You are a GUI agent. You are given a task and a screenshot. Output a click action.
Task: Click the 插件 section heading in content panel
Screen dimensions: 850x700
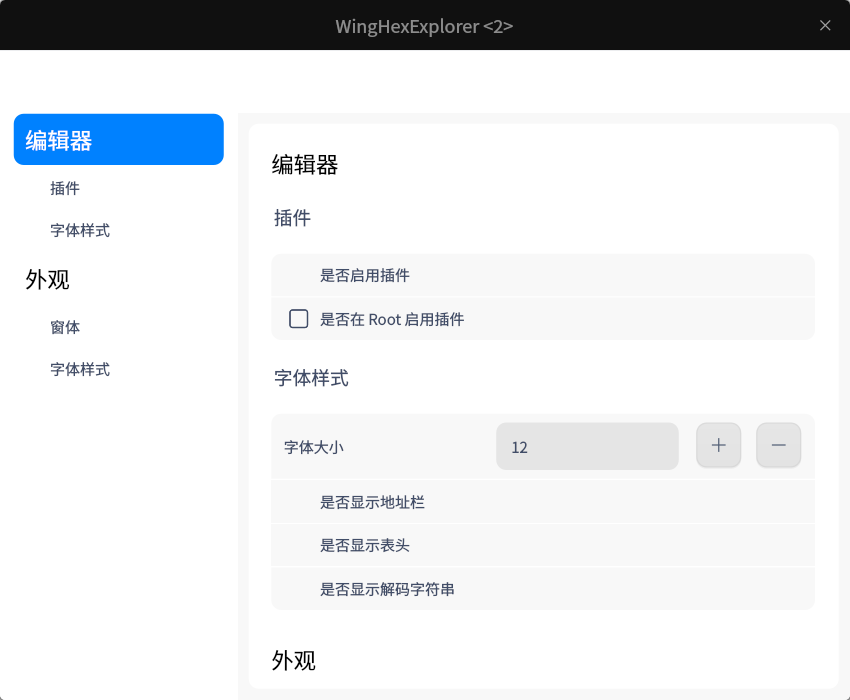[x=293, y=218]
